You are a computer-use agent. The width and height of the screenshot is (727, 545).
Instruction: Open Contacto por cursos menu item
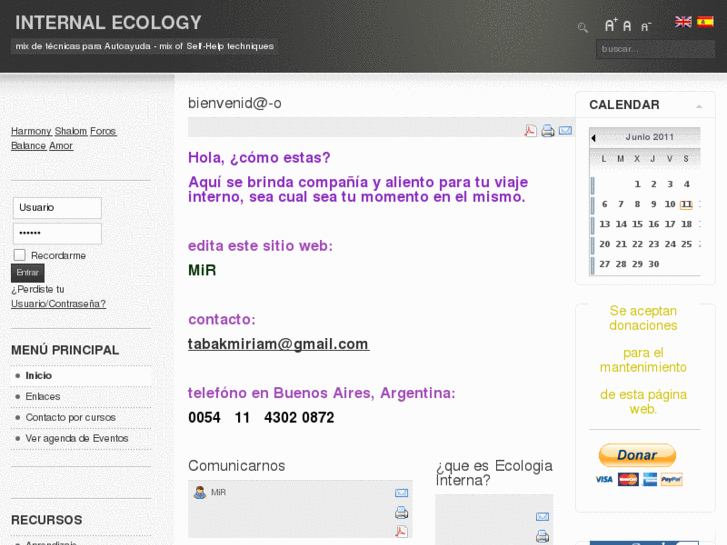[x=70, y=417]
